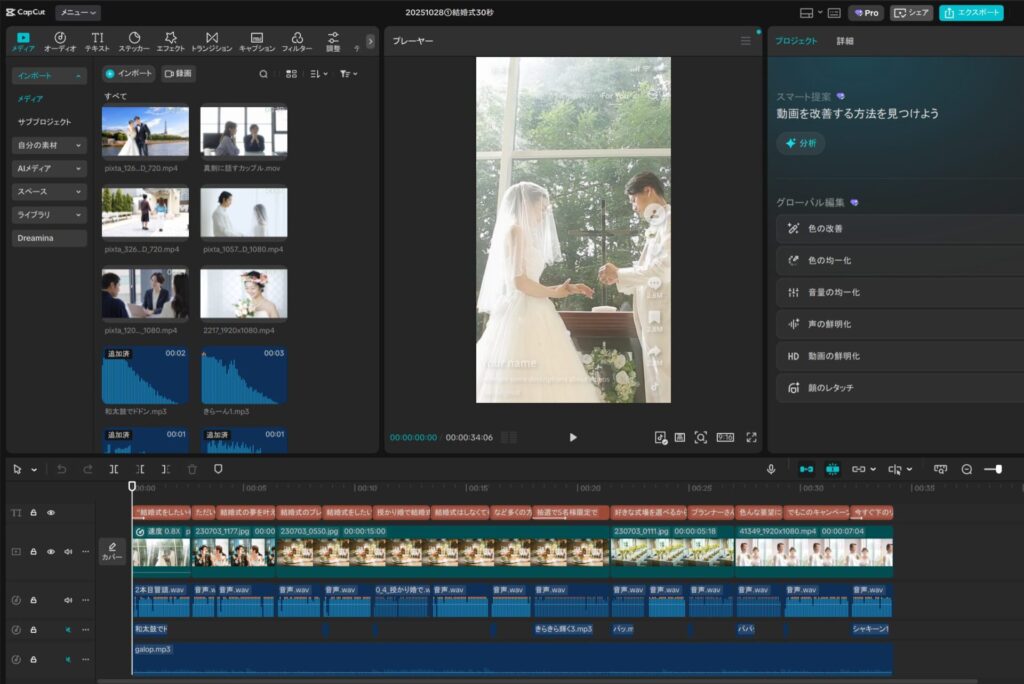Click the エクスポート button
The height and width of the screenshot is (684, 1024).
click(x=970, y=13)
